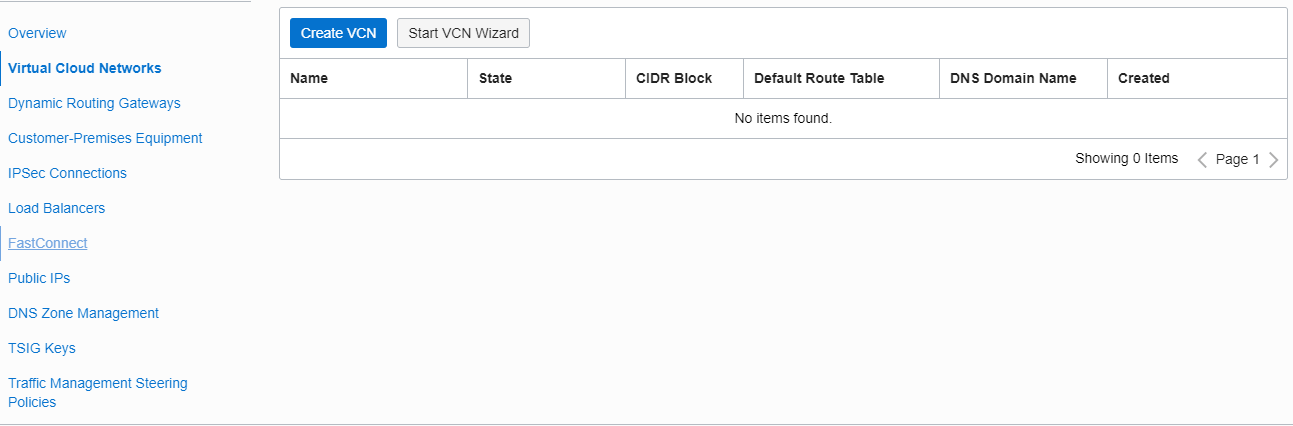Open Traffic Management Steering Policies
The image size is (1293, 426).
(98, 392)
